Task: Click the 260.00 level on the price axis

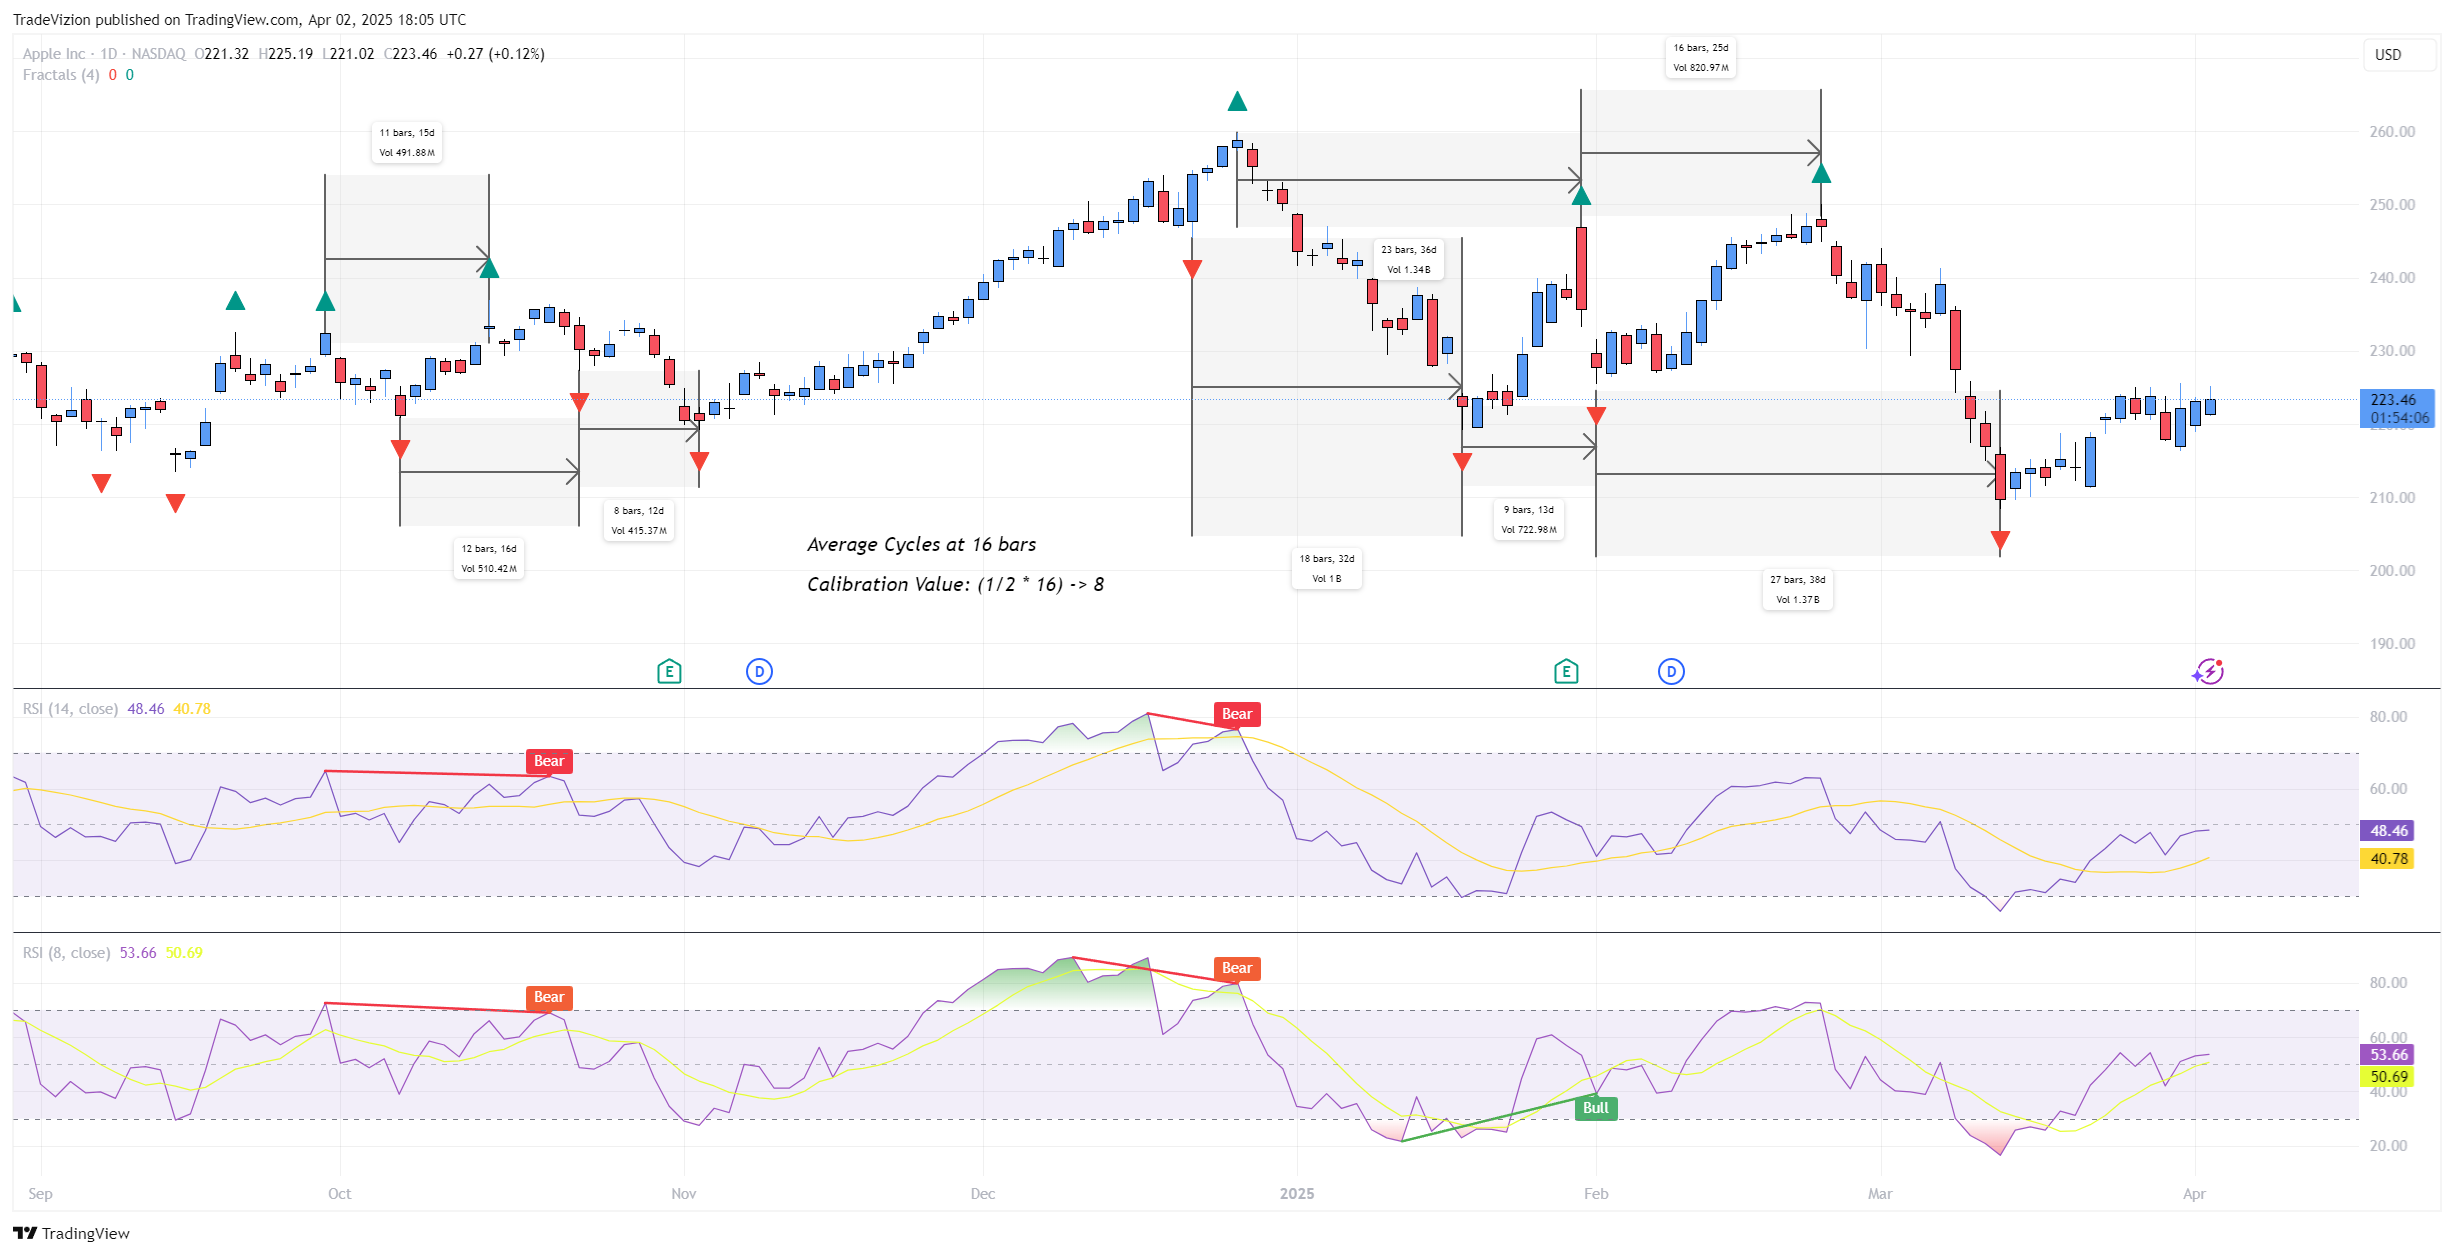Action: [2392, 132]
